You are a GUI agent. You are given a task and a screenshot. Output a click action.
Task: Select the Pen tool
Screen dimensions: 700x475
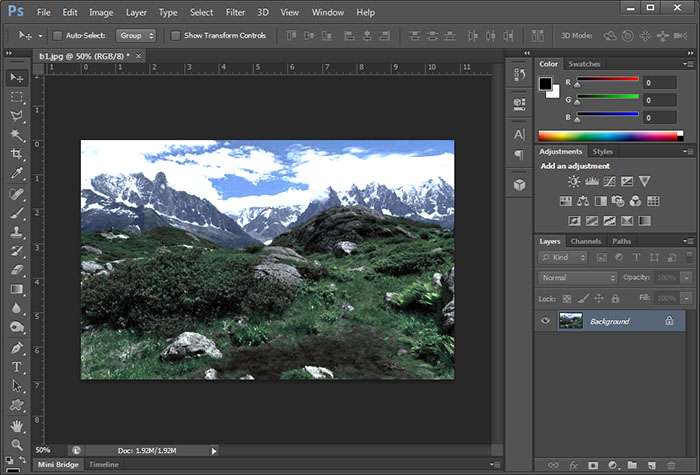17,348
